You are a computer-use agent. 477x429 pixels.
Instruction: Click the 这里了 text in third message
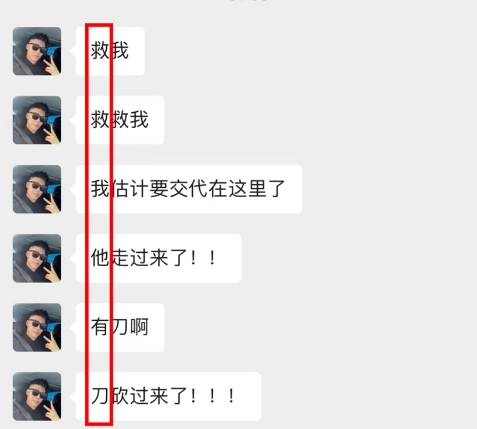pyautogui.click(x=257, y=189)
